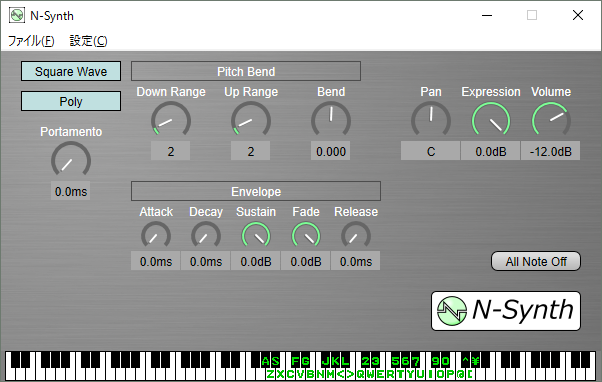
Task: Click the Attack 0.0ms value field
Action: point(155,261)
